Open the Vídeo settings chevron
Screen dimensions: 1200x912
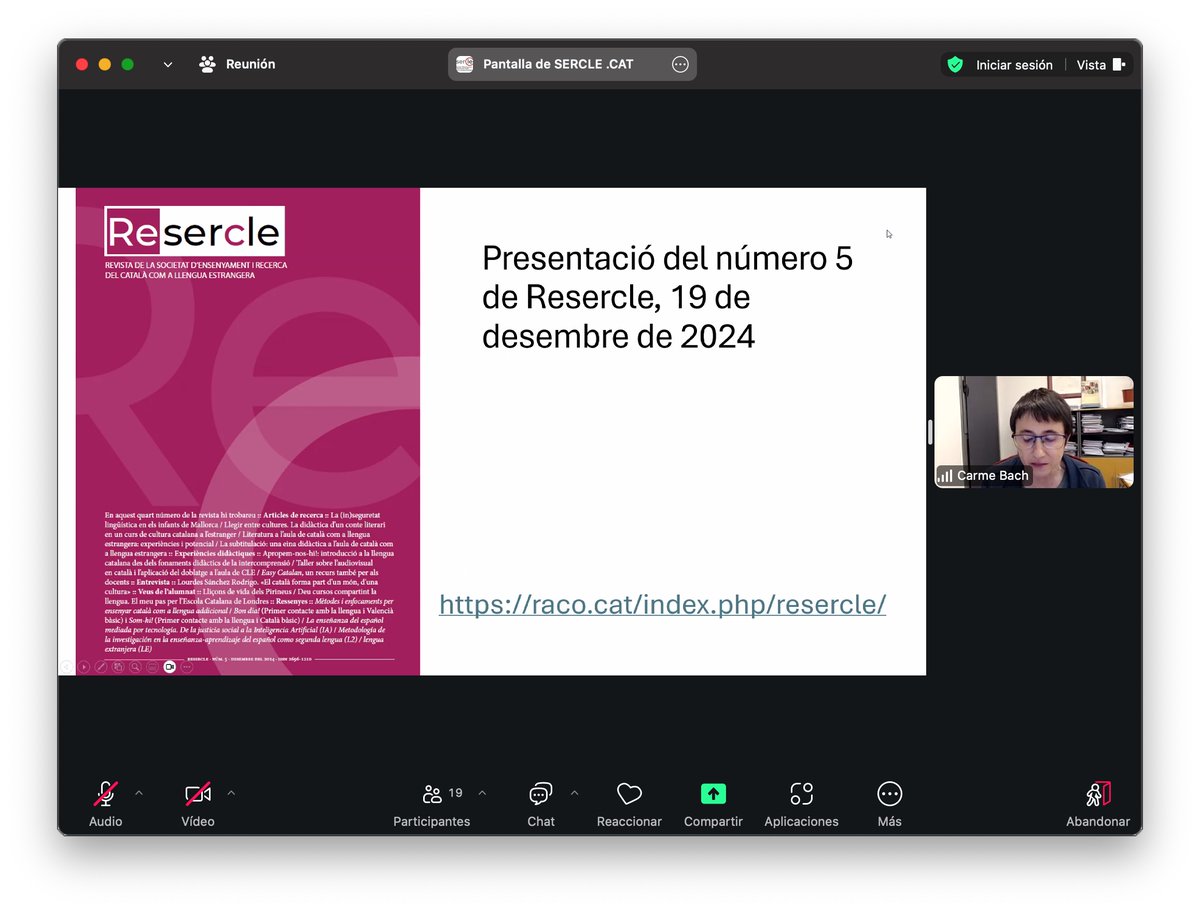click(x=231, y=791)
